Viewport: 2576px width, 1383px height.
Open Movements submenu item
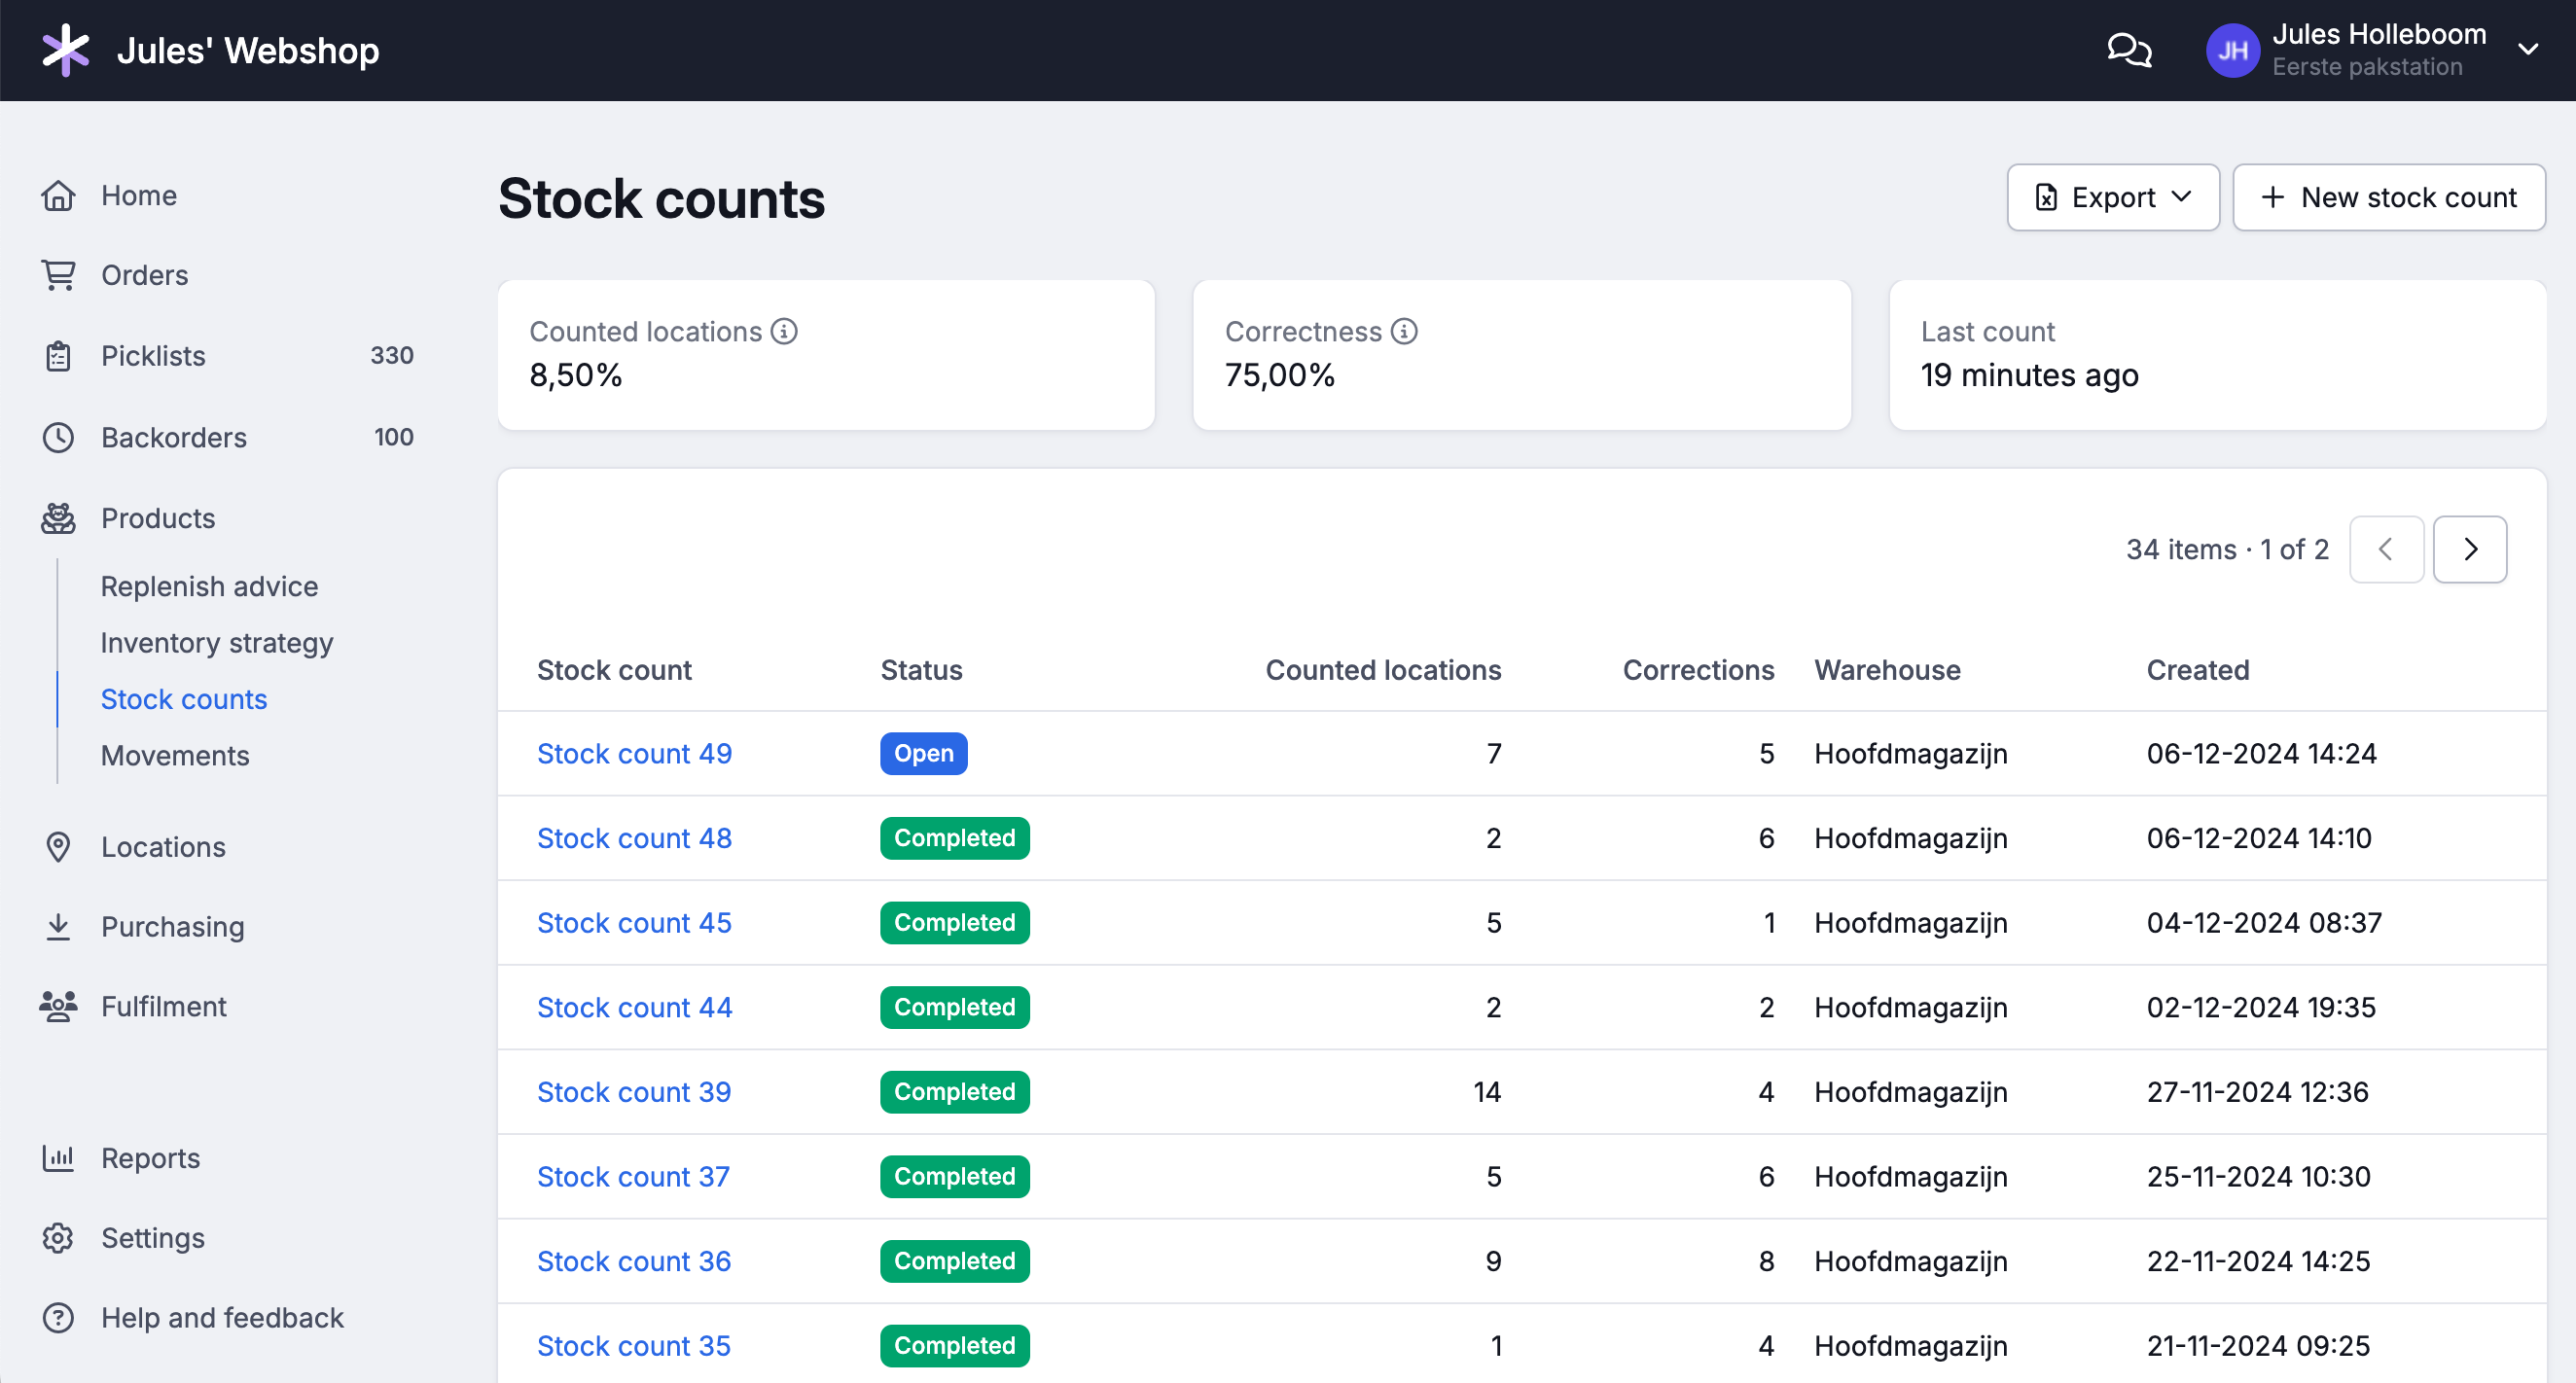[175, 755]
